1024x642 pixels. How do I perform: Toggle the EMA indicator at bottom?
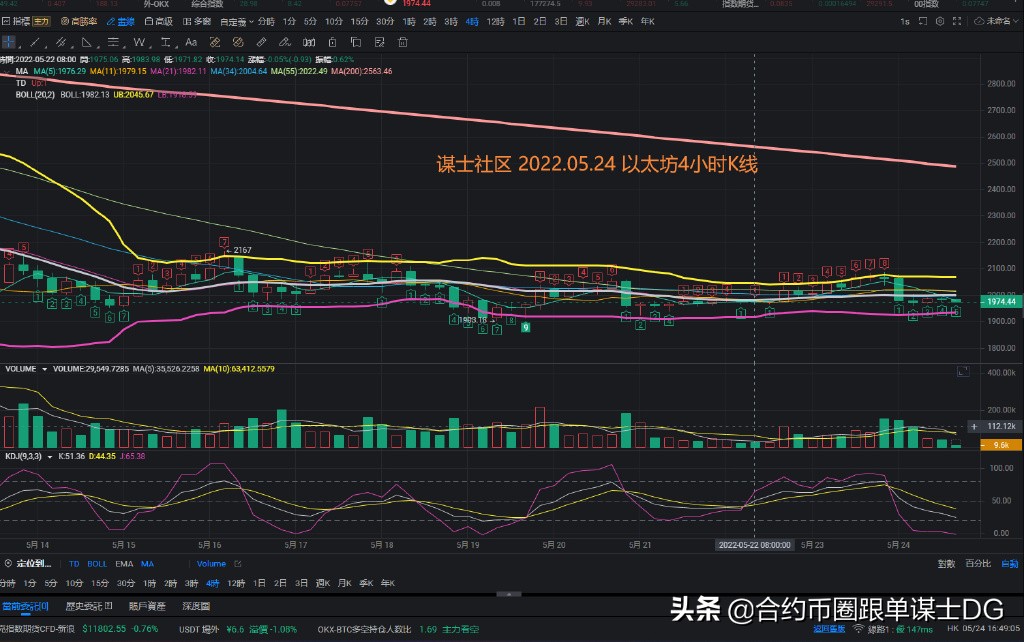click(124, 563)
